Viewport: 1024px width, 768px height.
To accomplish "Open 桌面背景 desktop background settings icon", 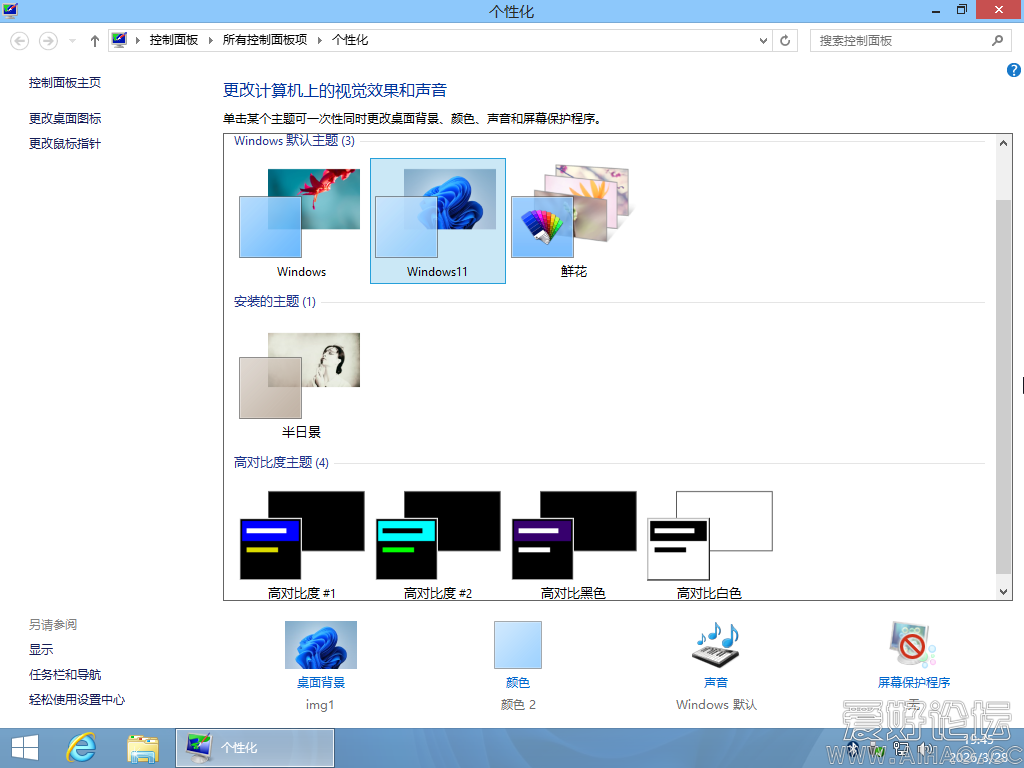I will (321, 645).
